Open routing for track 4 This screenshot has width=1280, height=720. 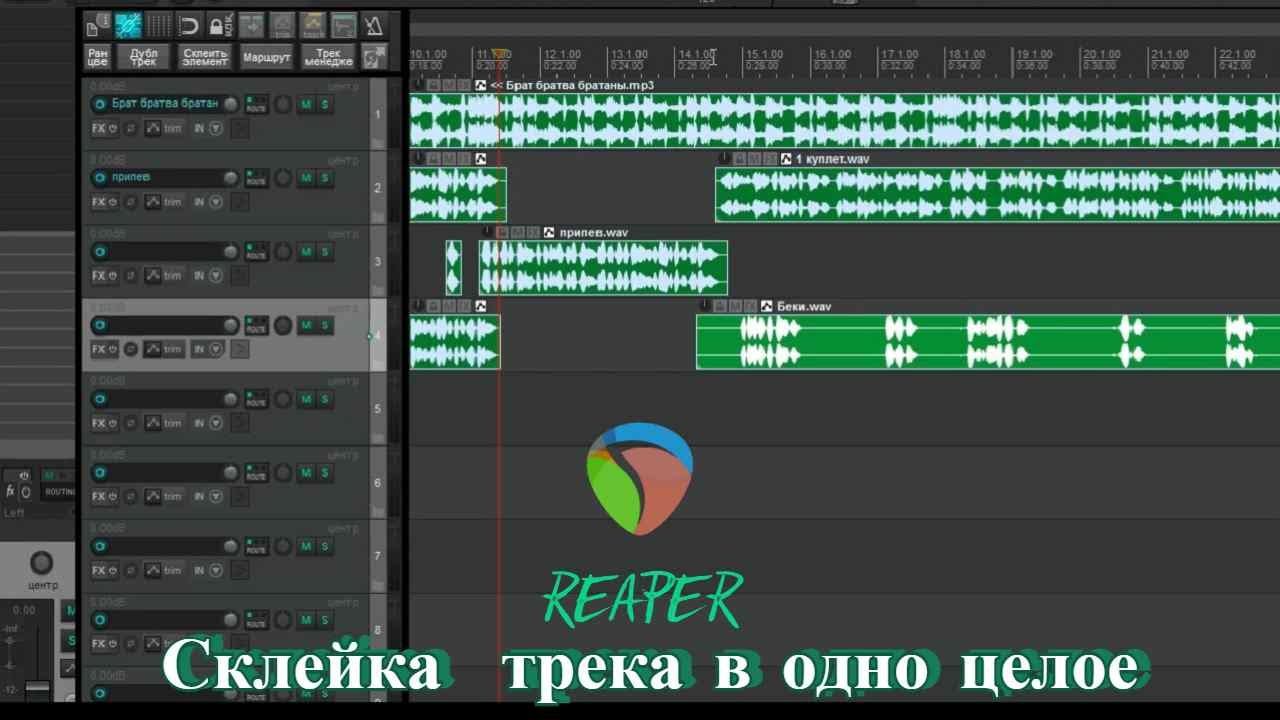click(x=257, y=325)
